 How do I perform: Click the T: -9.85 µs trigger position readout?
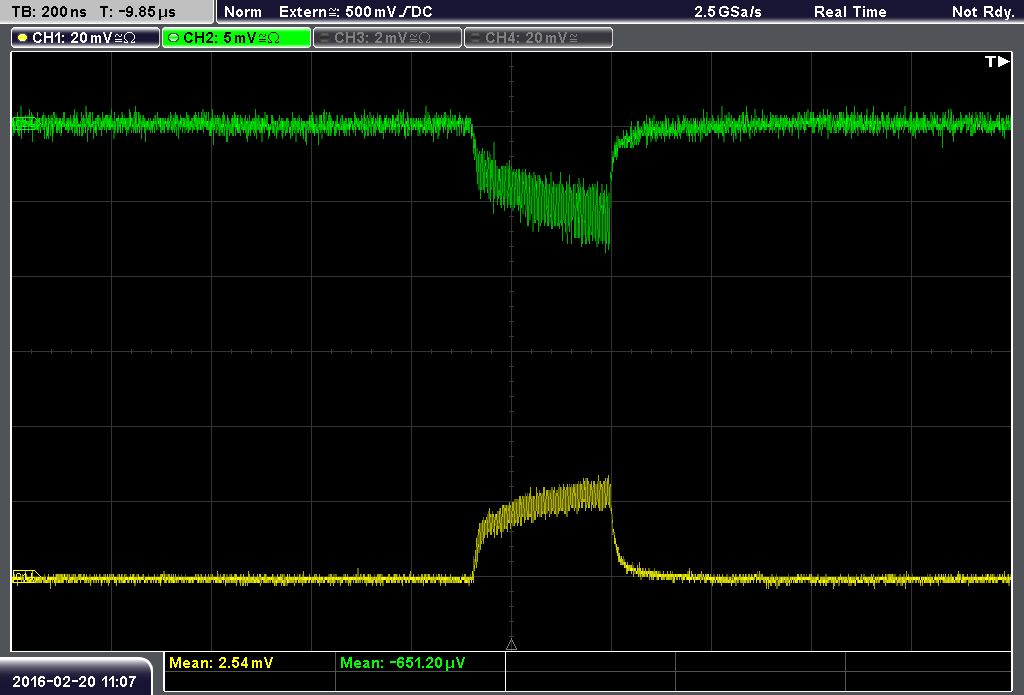pyautogui.click(x=138, y=12)
